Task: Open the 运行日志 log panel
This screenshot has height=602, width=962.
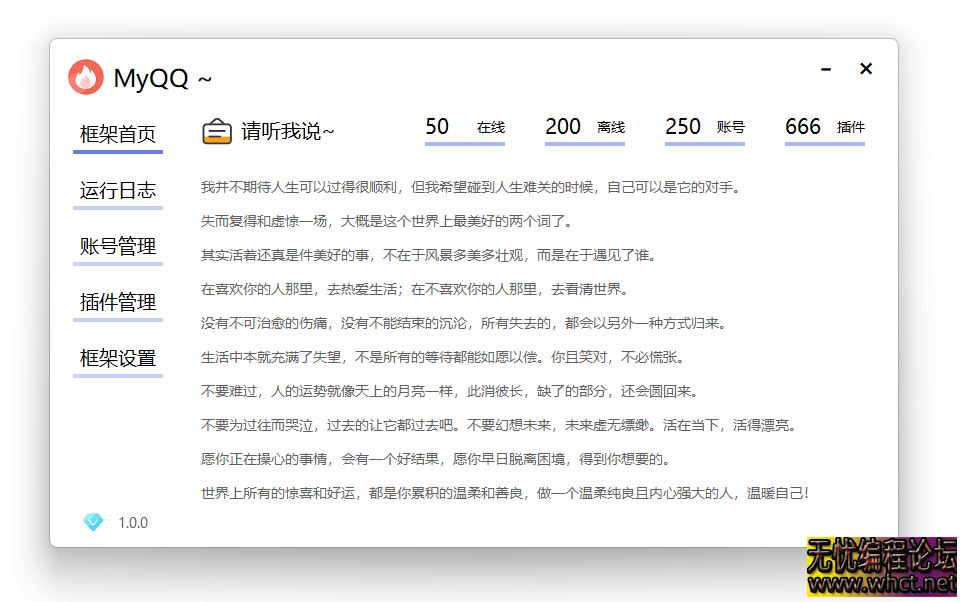Action: 117,189
